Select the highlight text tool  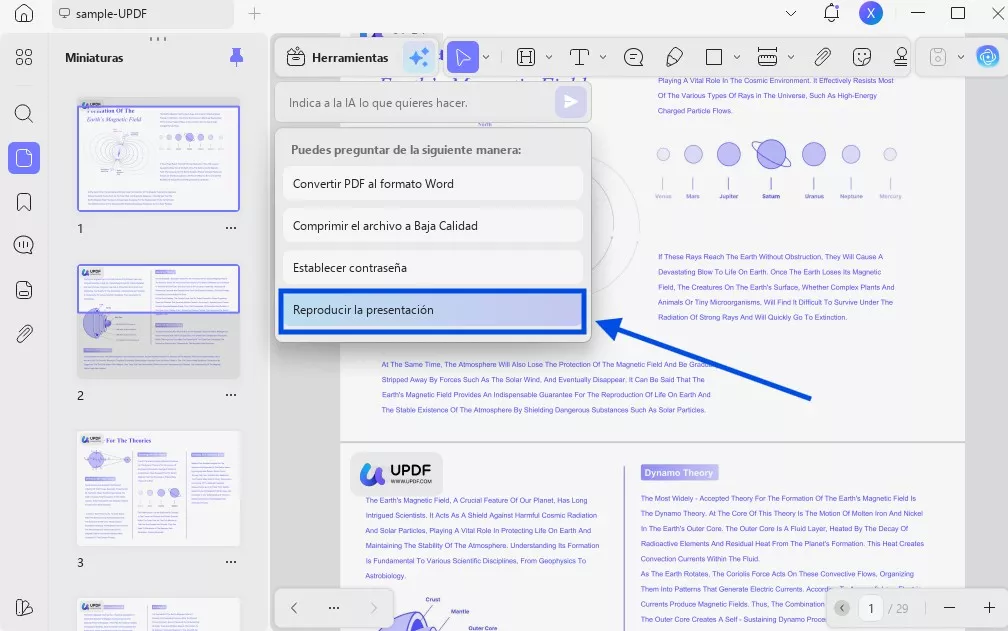(x=526, y=57)
